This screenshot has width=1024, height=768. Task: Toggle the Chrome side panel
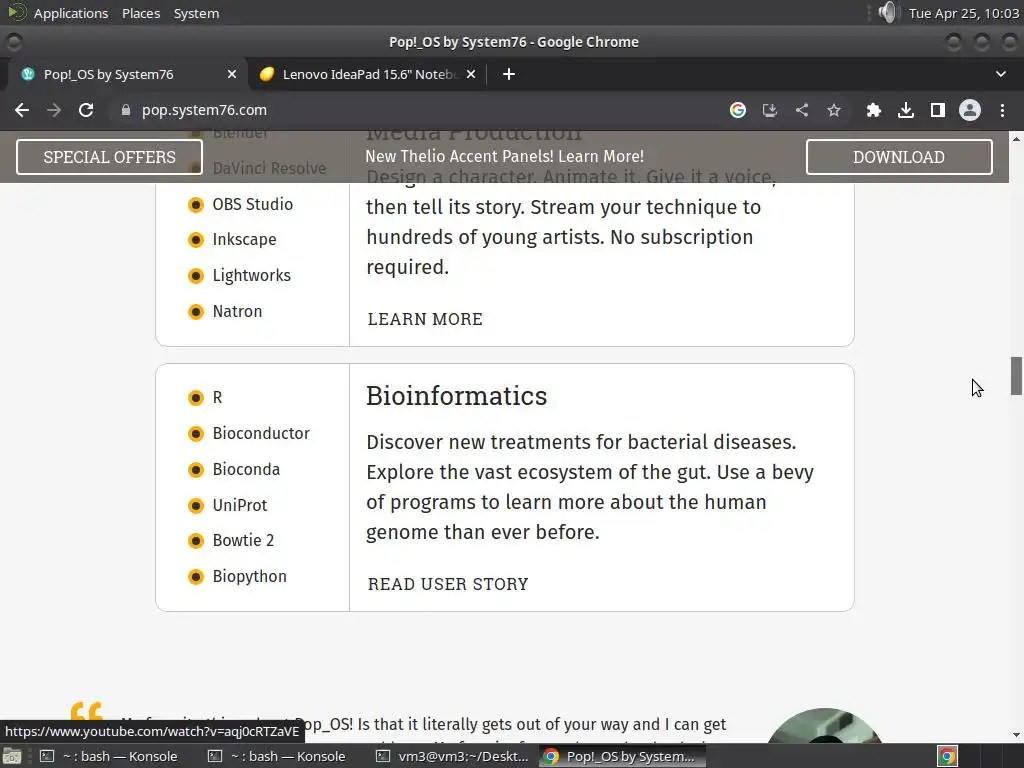click(938, 110)
